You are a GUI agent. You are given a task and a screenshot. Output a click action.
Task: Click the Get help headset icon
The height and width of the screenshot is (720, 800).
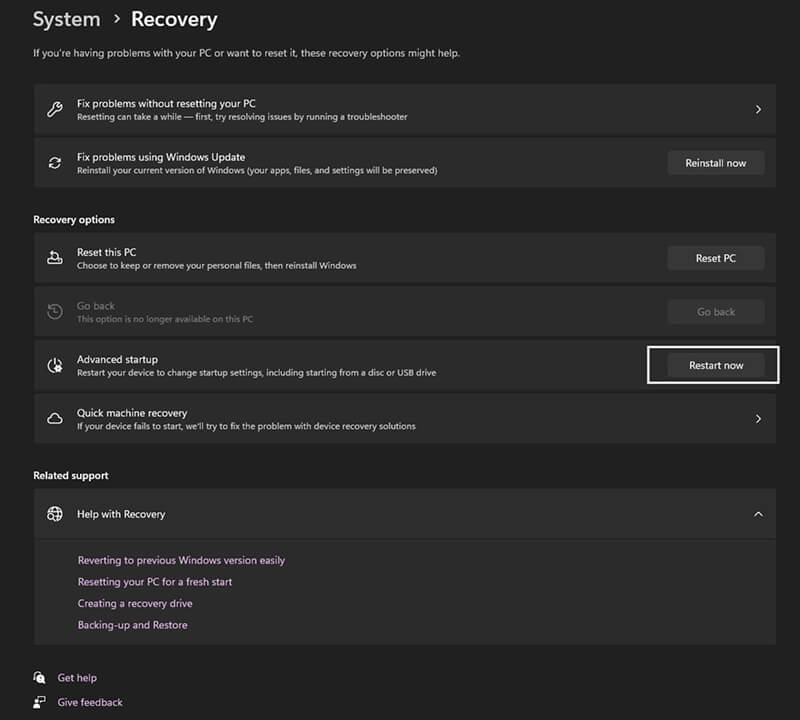point(39,678)
